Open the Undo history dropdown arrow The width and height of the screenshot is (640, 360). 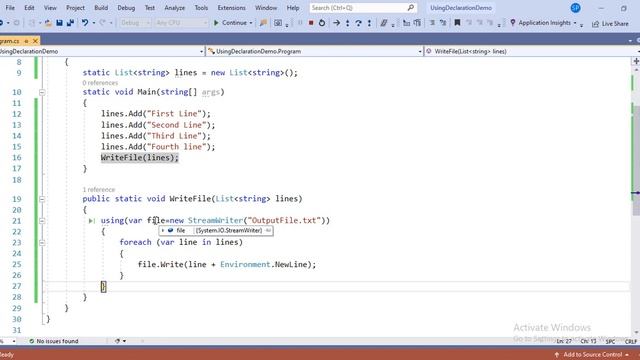[93, 23]
